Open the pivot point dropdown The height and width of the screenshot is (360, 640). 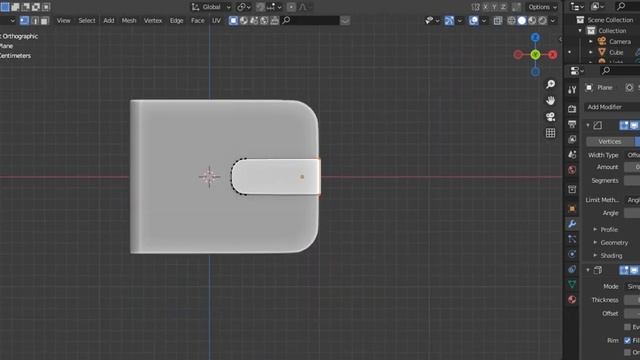tap(244, 7)
